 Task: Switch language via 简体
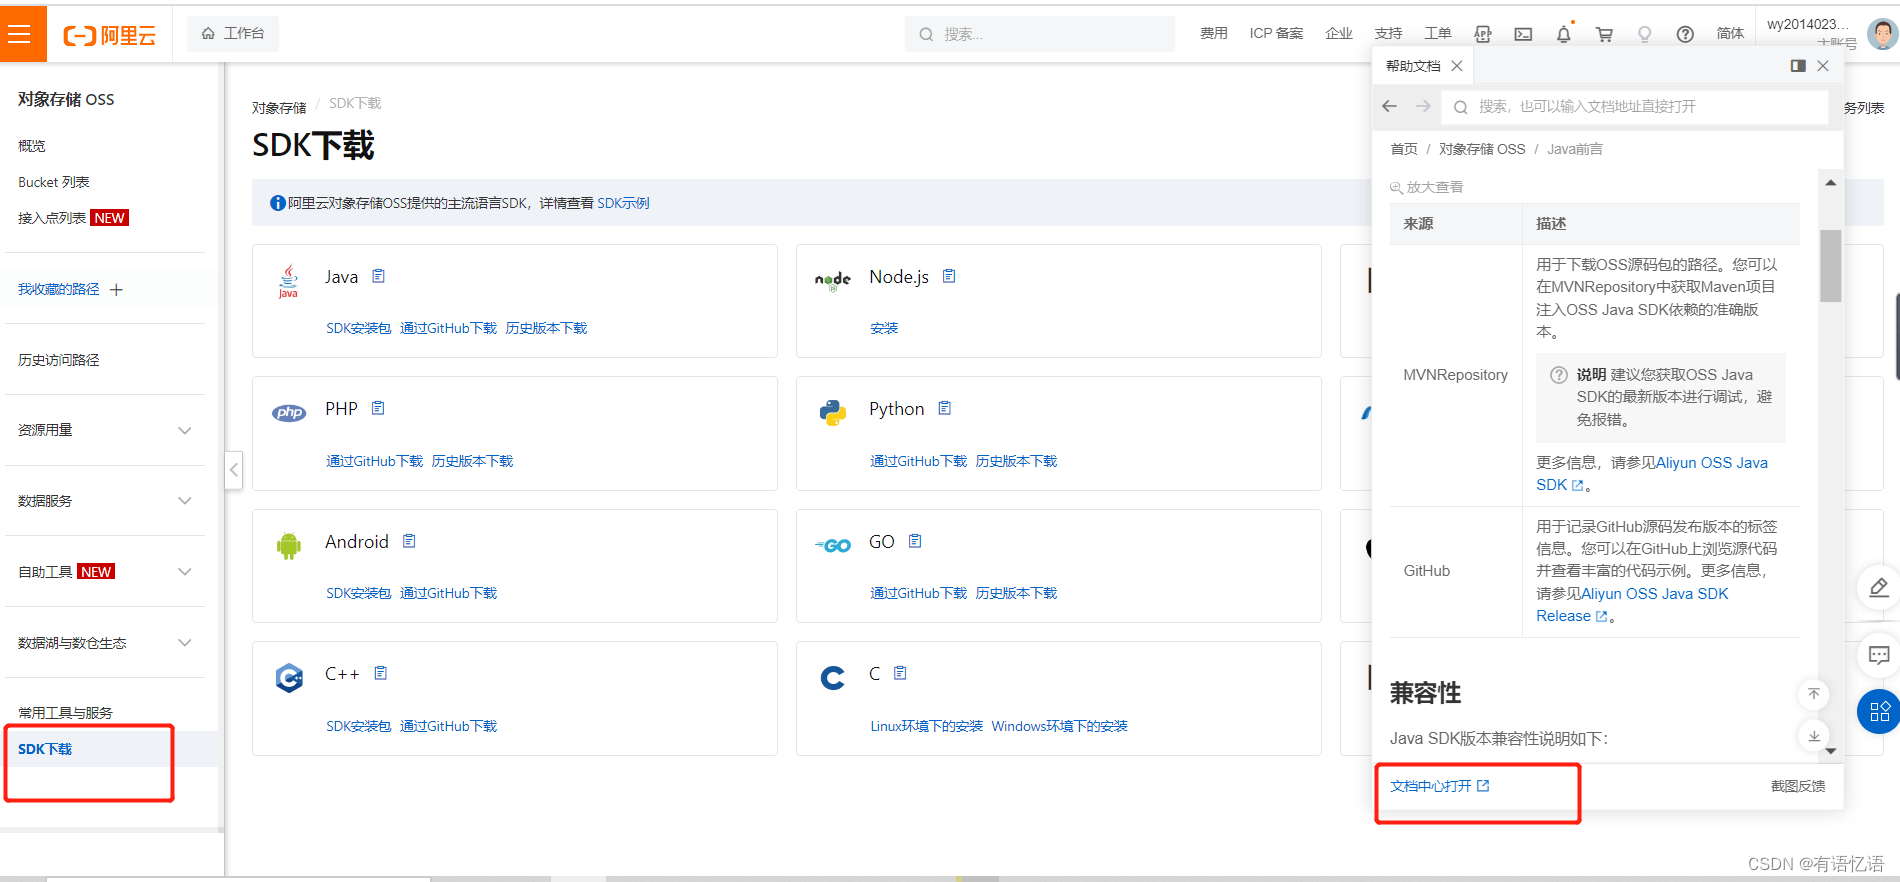pos(1730,33)
